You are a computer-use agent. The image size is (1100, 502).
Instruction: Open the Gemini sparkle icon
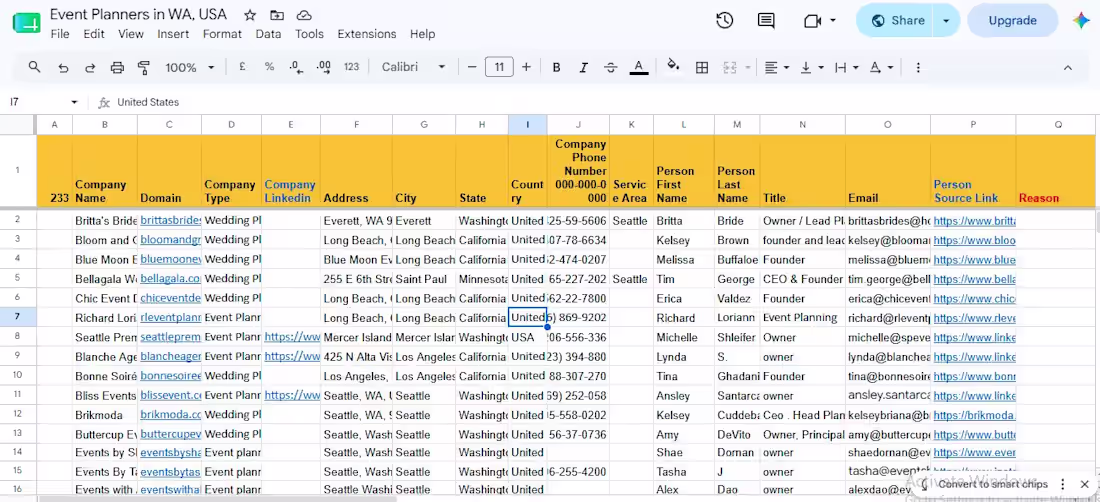(x=1081, y=20)
